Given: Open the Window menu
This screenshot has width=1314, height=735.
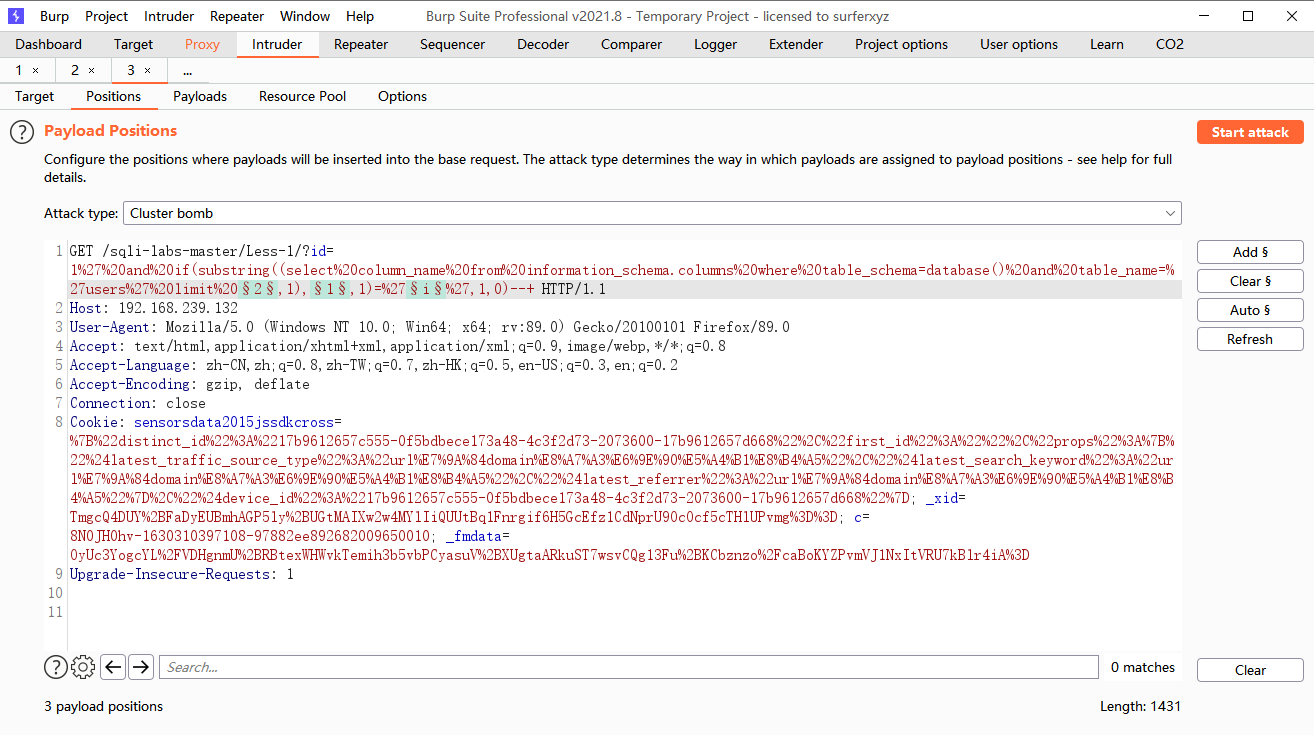Looking at the screenshot, I should click(x=305, y=16).
